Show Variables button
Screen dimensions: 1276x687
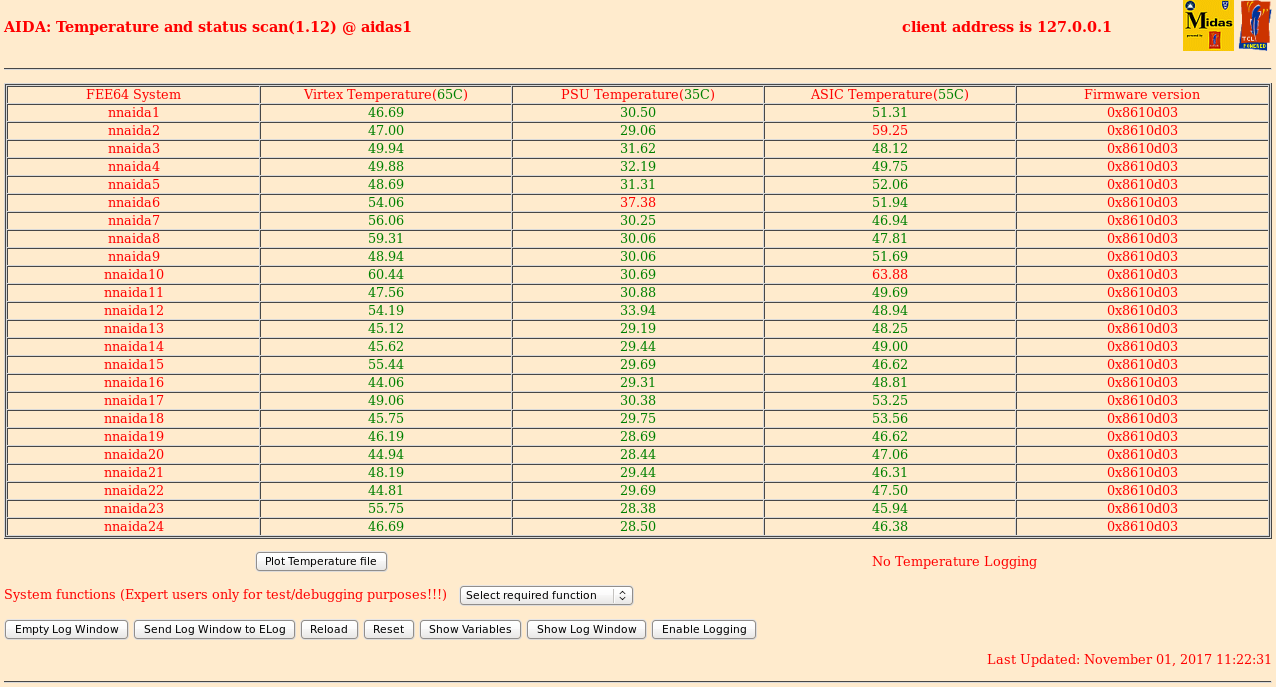pos(470,630)
